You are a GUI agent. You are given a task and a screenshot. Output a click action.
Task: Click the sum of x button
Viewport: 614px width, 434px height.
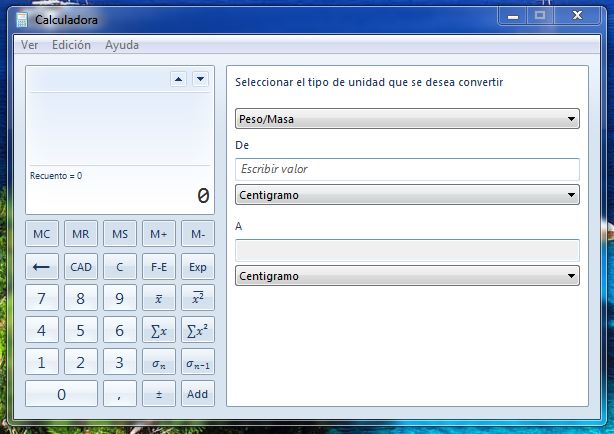click(x=158, y=330)
